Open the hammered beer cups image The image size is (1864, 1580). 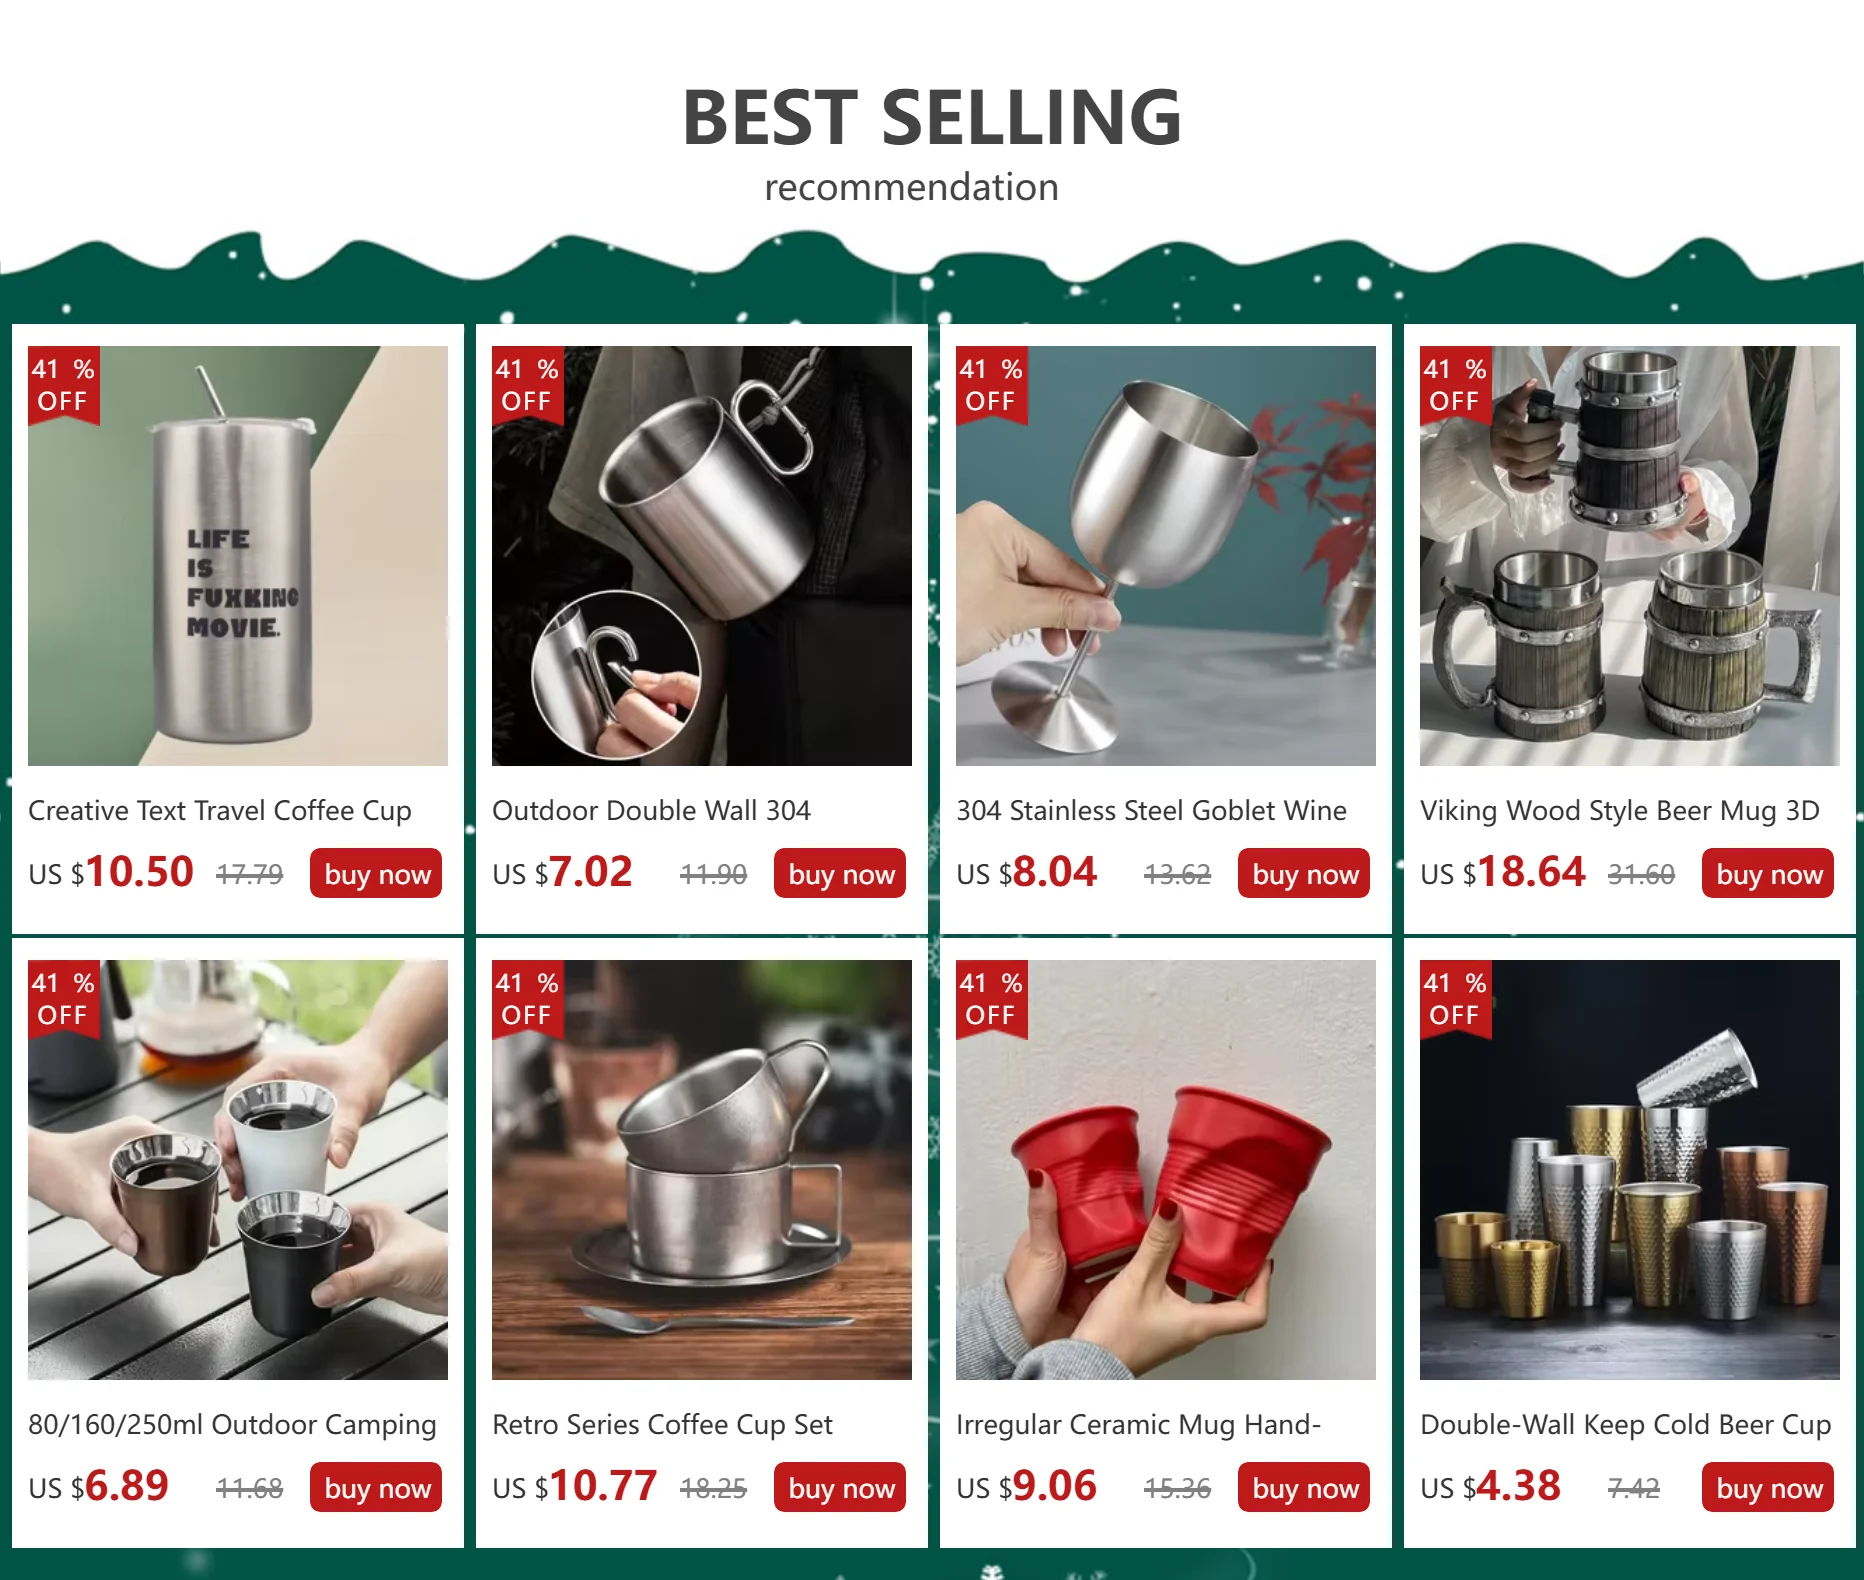tap(1630, 1170)
